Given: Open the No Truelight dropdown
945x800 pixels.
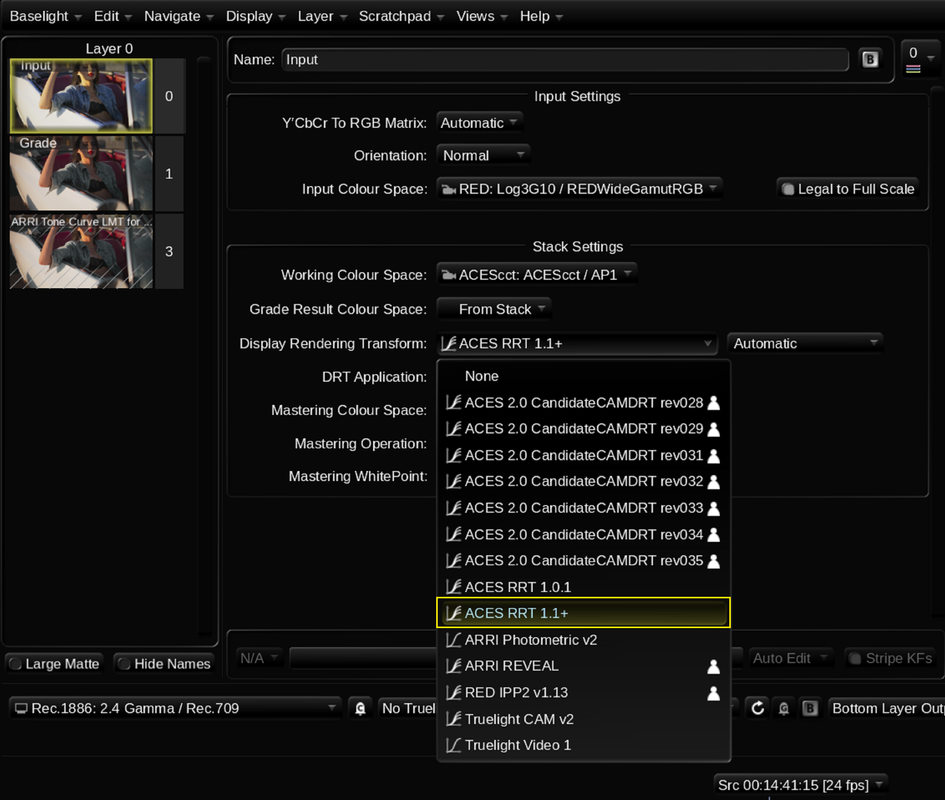Looking at the screenshot, I should (408, 708).
